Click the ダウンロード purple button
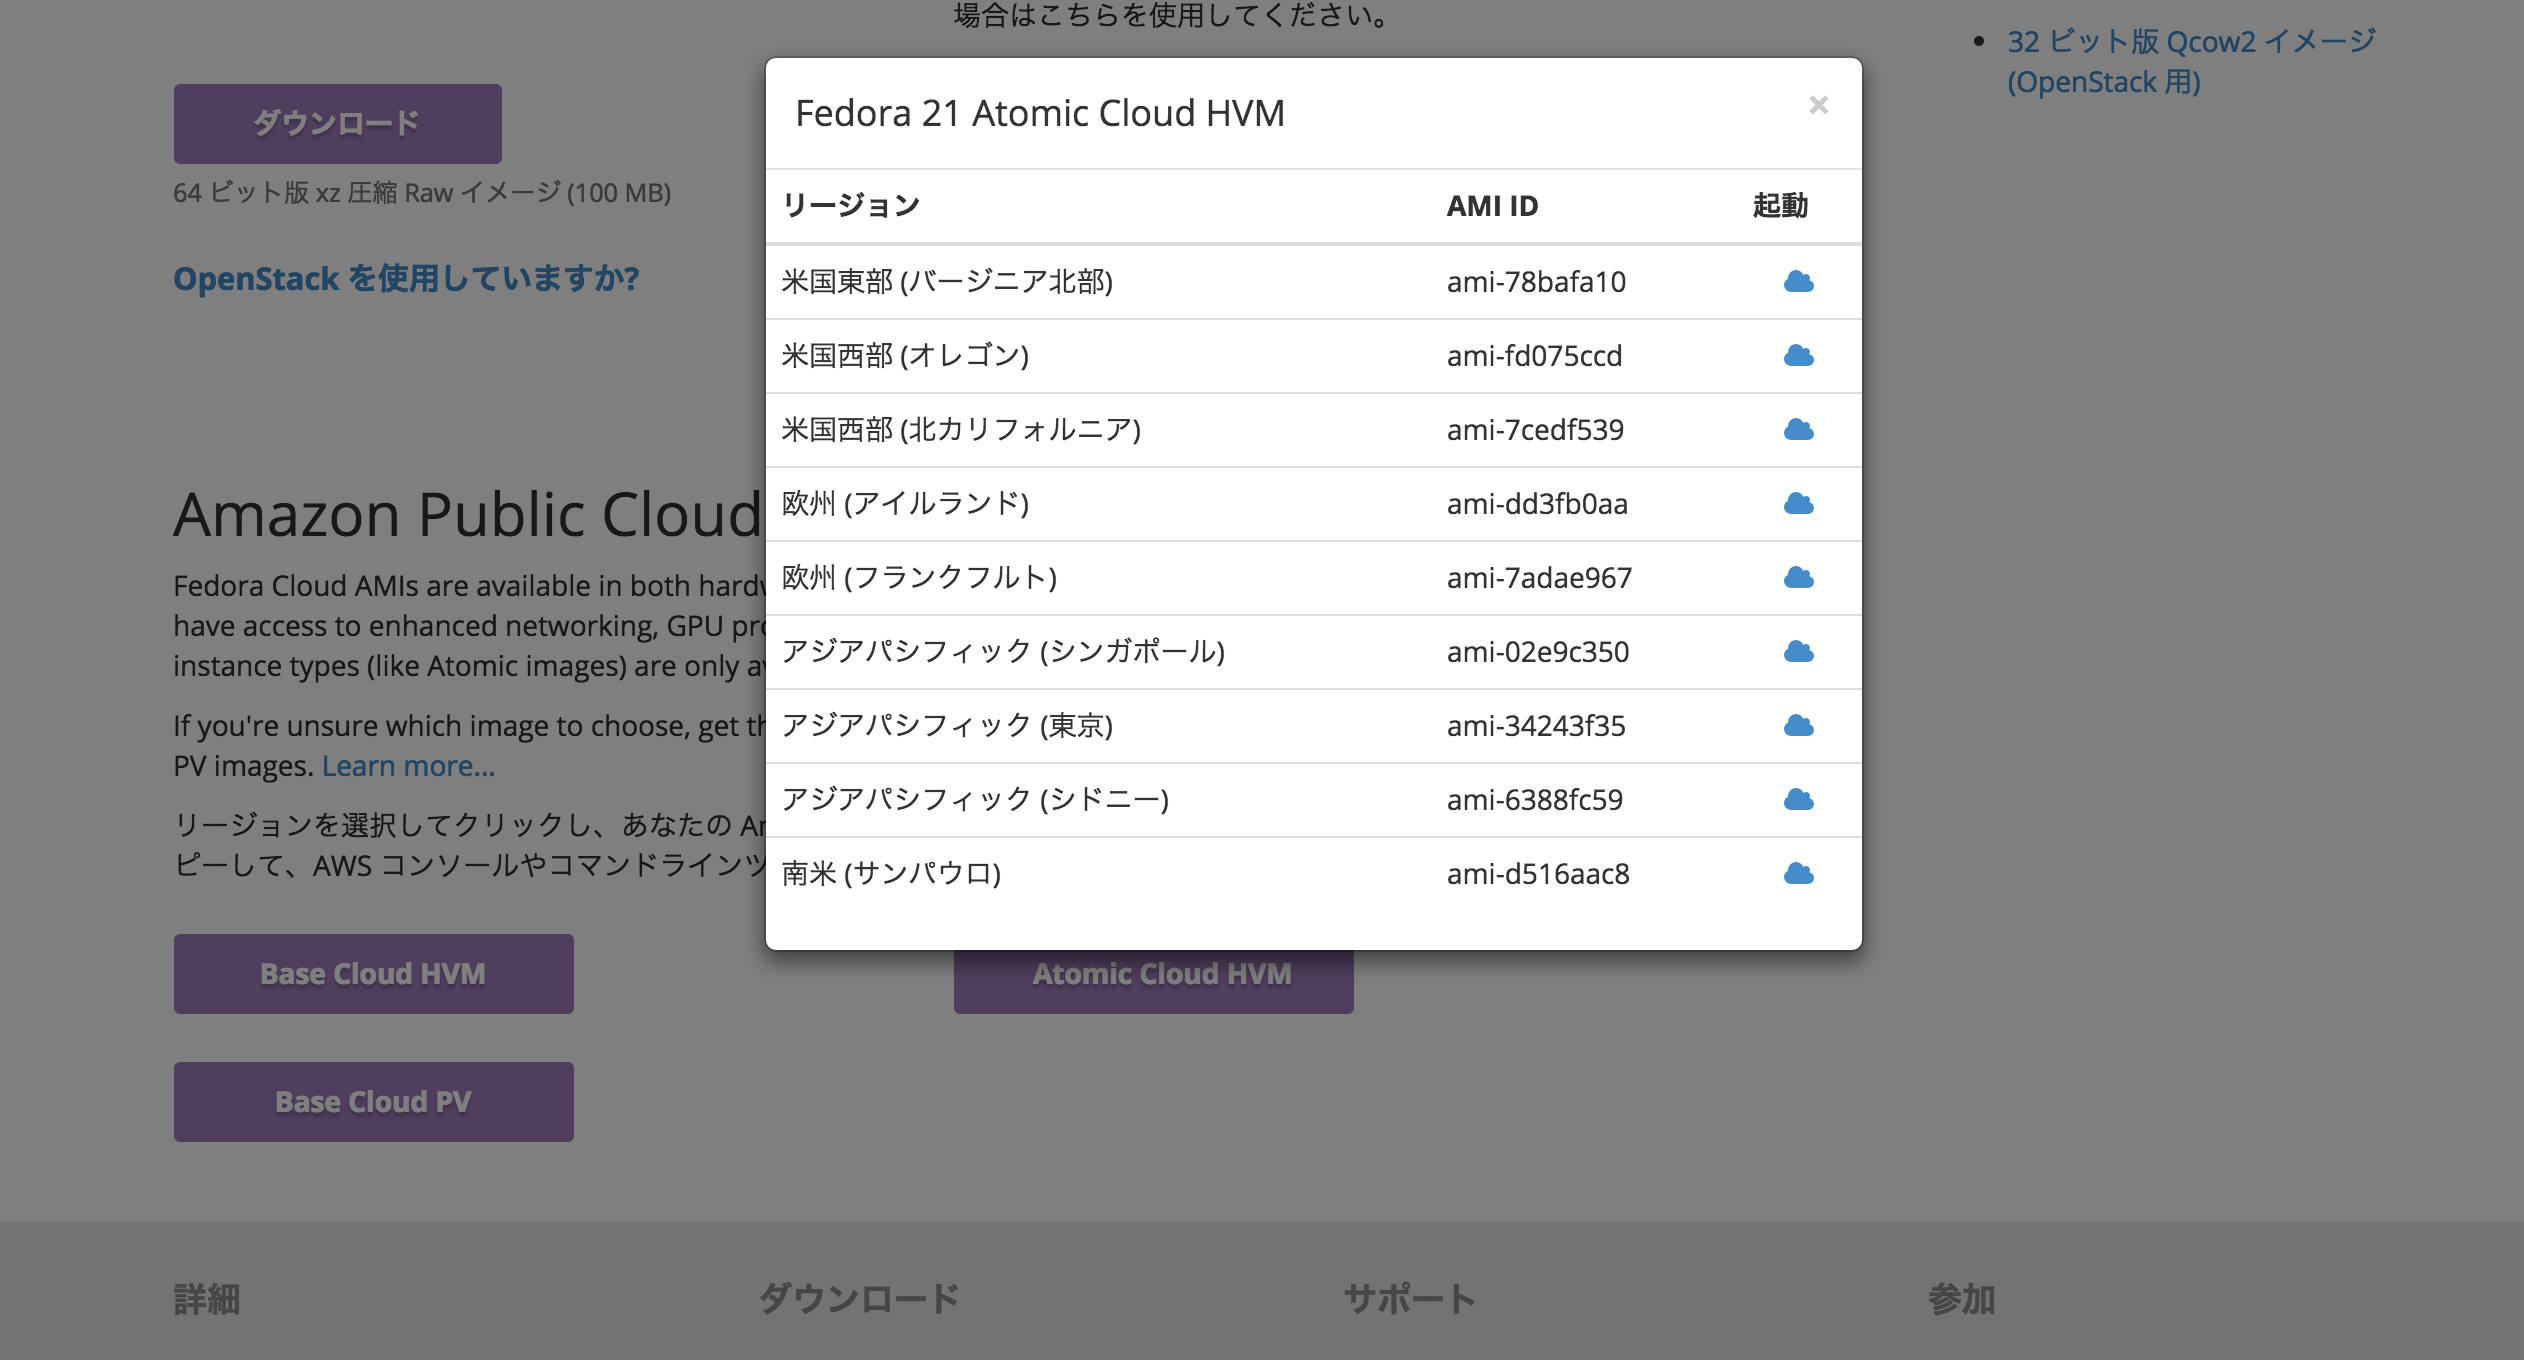 pos(337,124)
